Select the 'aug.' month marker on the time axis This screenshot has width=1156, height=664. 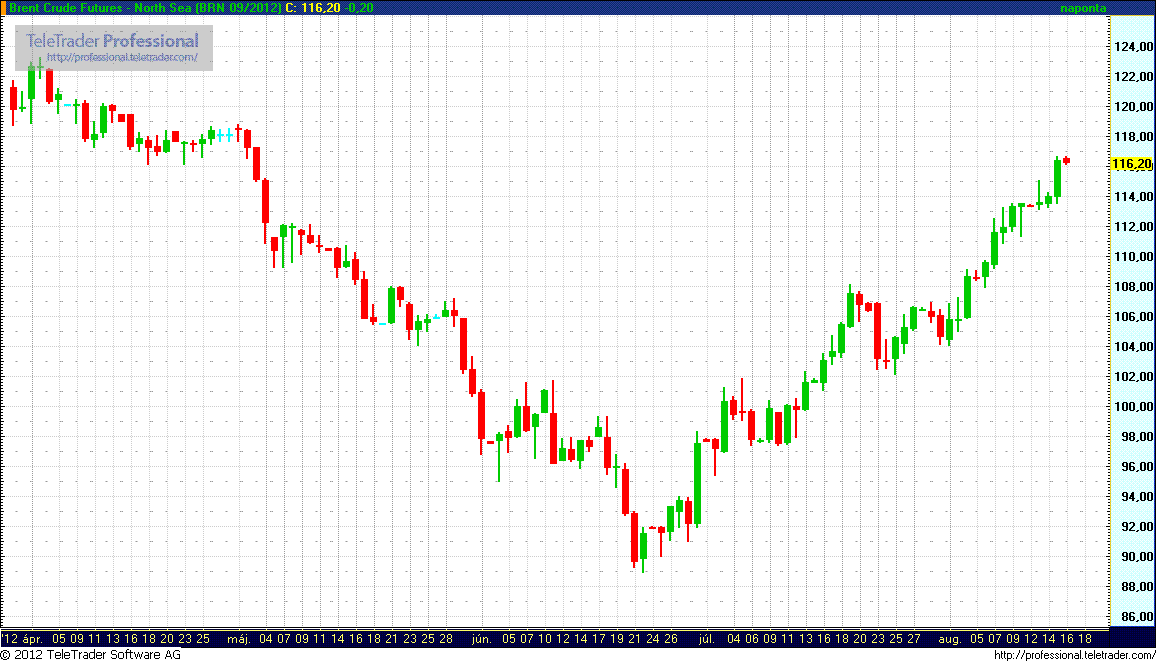point(950,638)
